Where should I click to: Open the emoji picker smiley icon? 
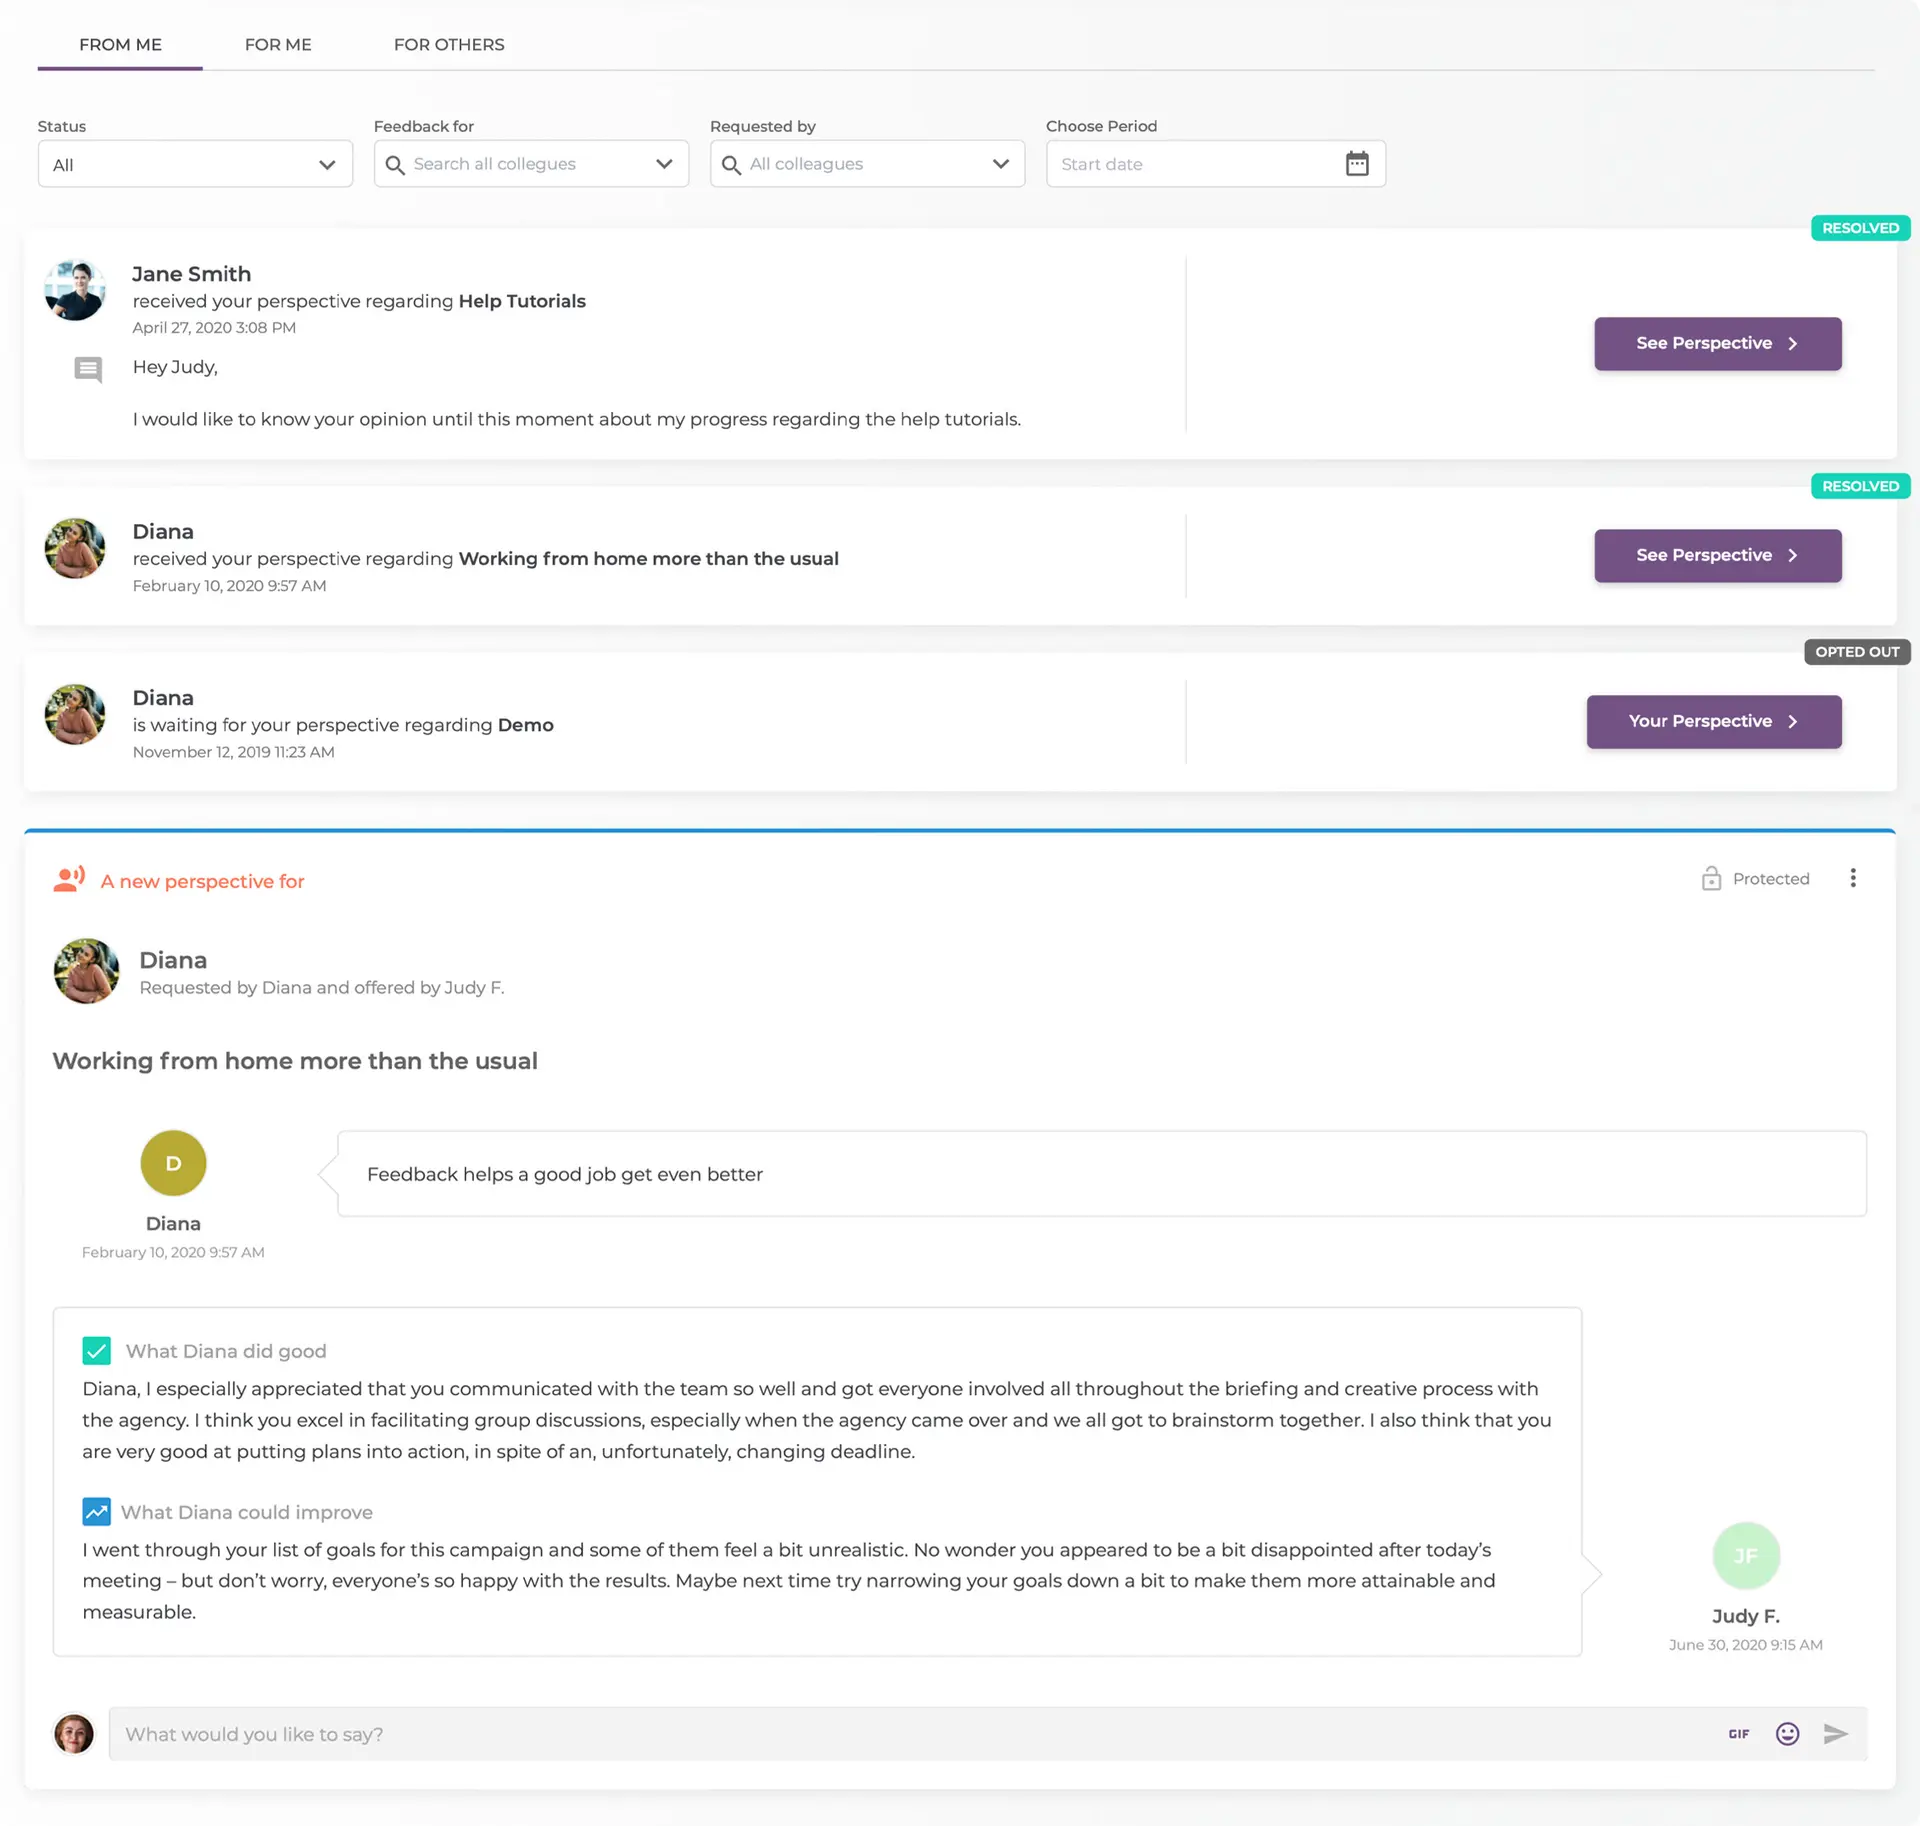click(x=1787, y=1734)
